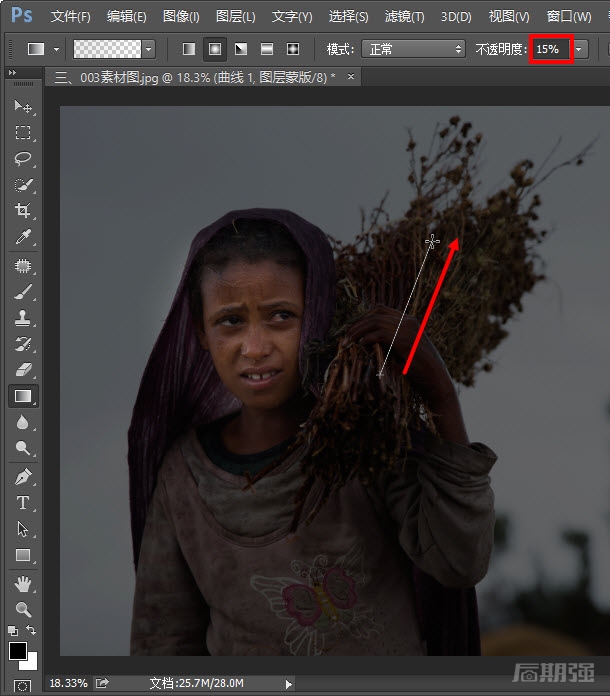Select the Crop tool
Viewport: 610px width, 696px height.
coord(23,210)
